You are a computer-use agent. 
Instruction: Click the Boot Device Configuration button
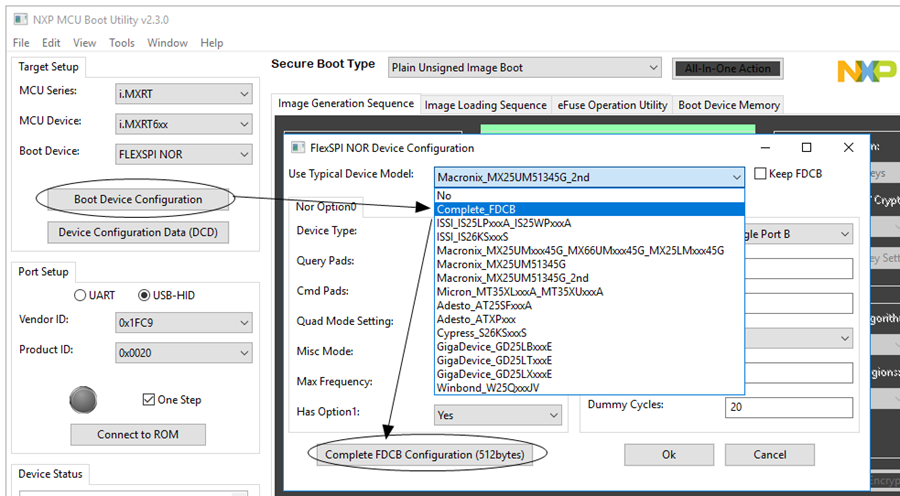tap(138, 199)
